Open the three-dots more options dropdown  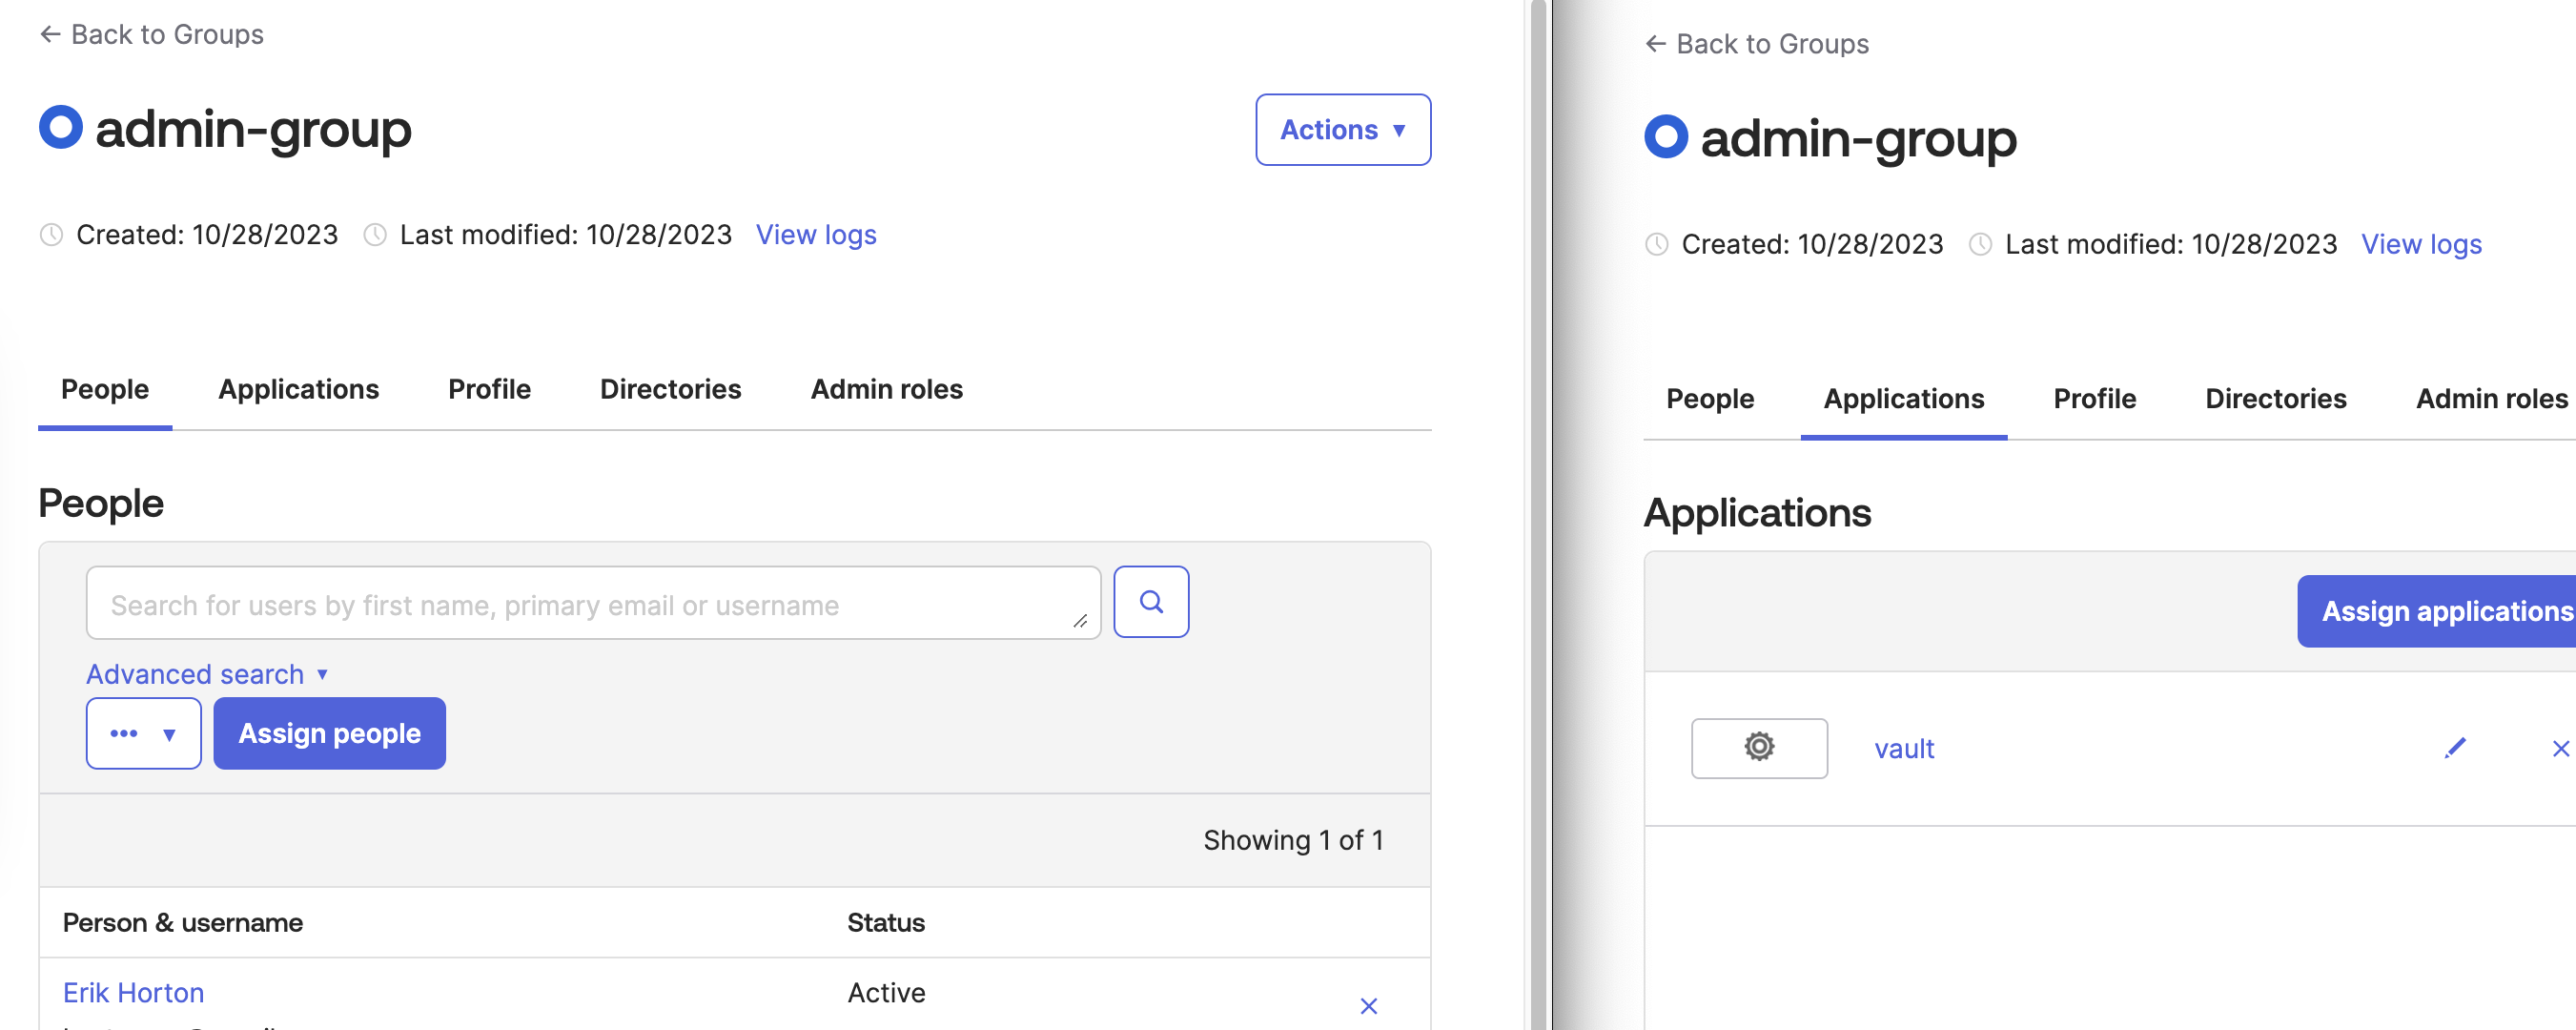tap(143, 733)
